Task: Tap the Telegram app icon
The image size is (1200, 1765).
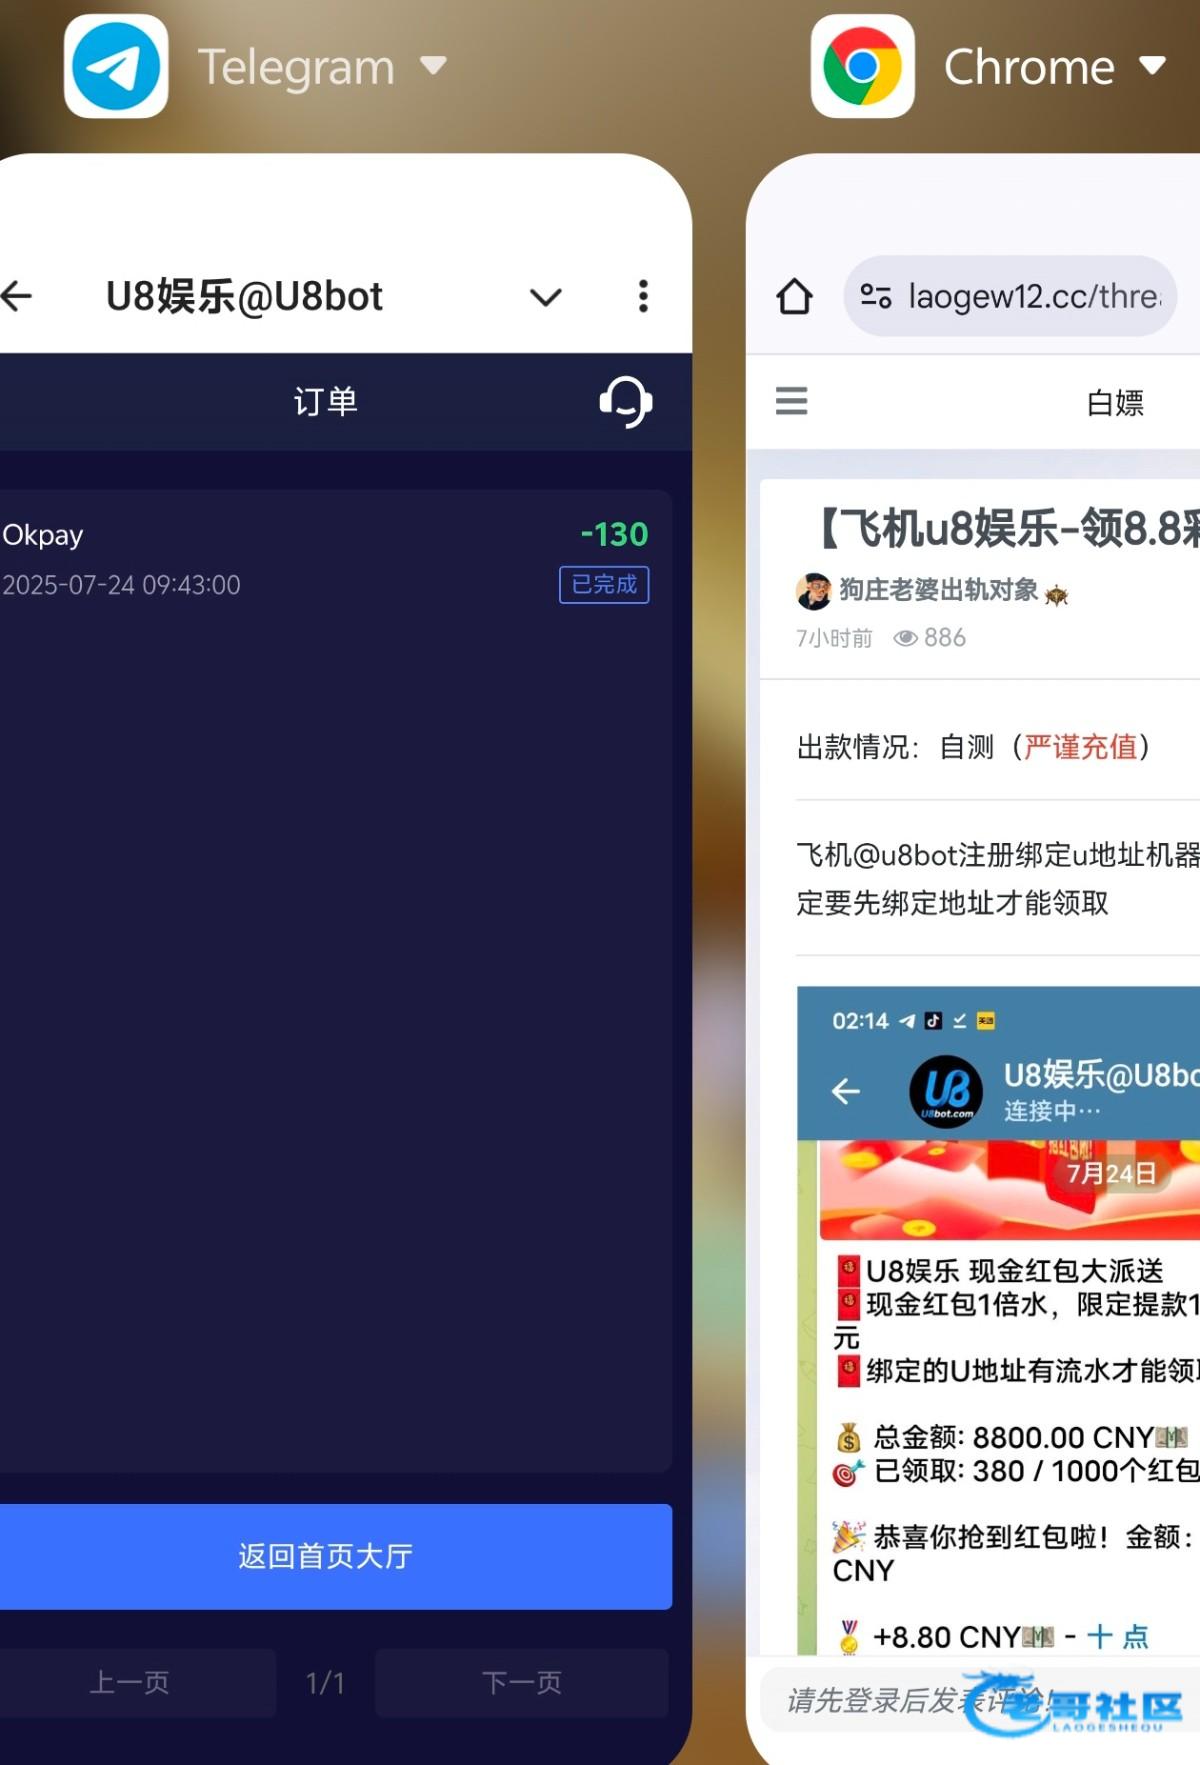Action: 116,66
